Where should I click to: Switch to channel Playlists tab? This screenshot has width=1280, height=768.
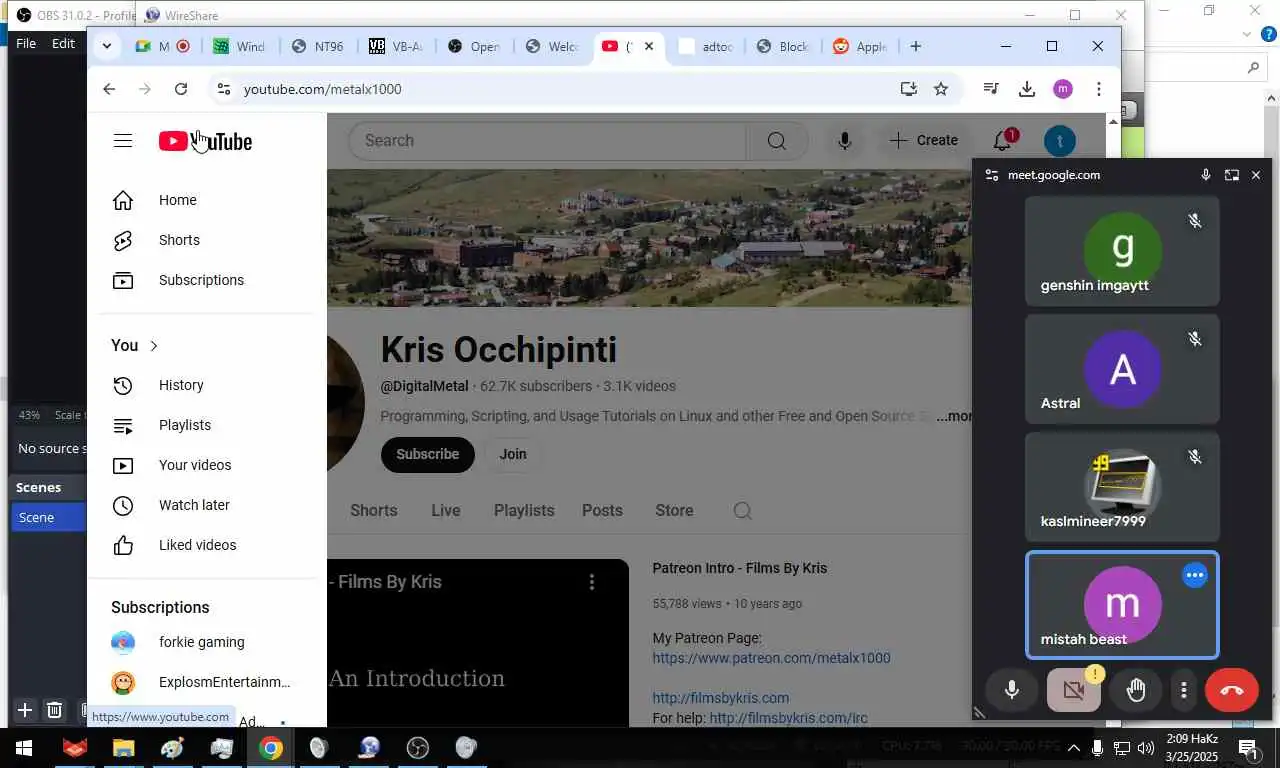click(x=524, y=510)
